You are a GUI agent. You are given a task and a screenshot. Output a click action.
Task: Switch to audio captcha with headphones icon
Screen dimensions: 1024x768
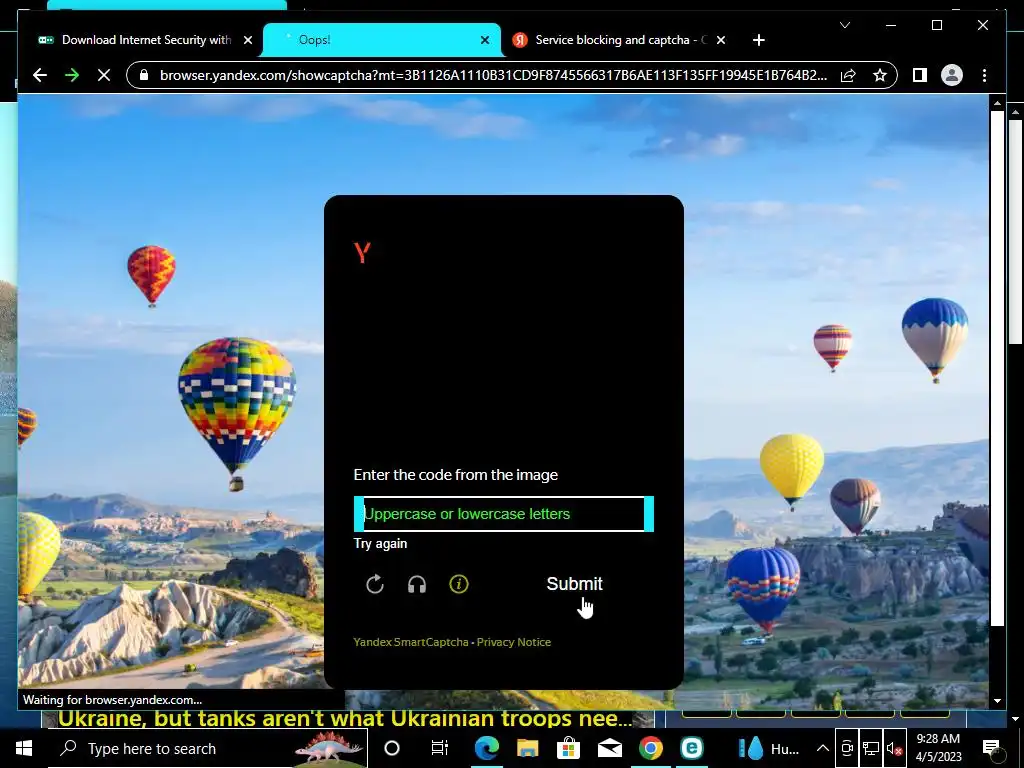pos(417,584)
